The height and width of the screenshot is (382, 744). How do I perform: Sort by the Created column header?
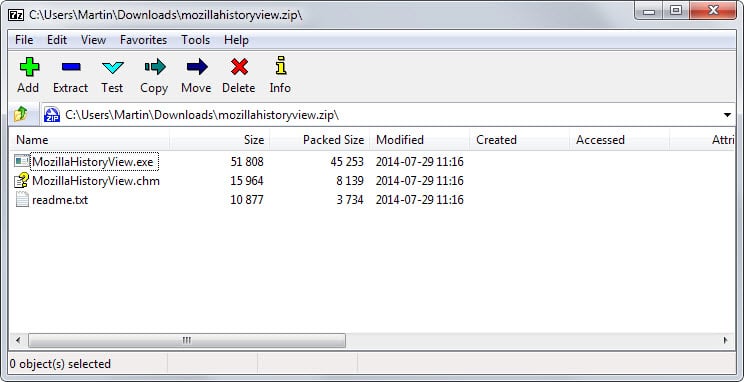(x=520, y=140)
